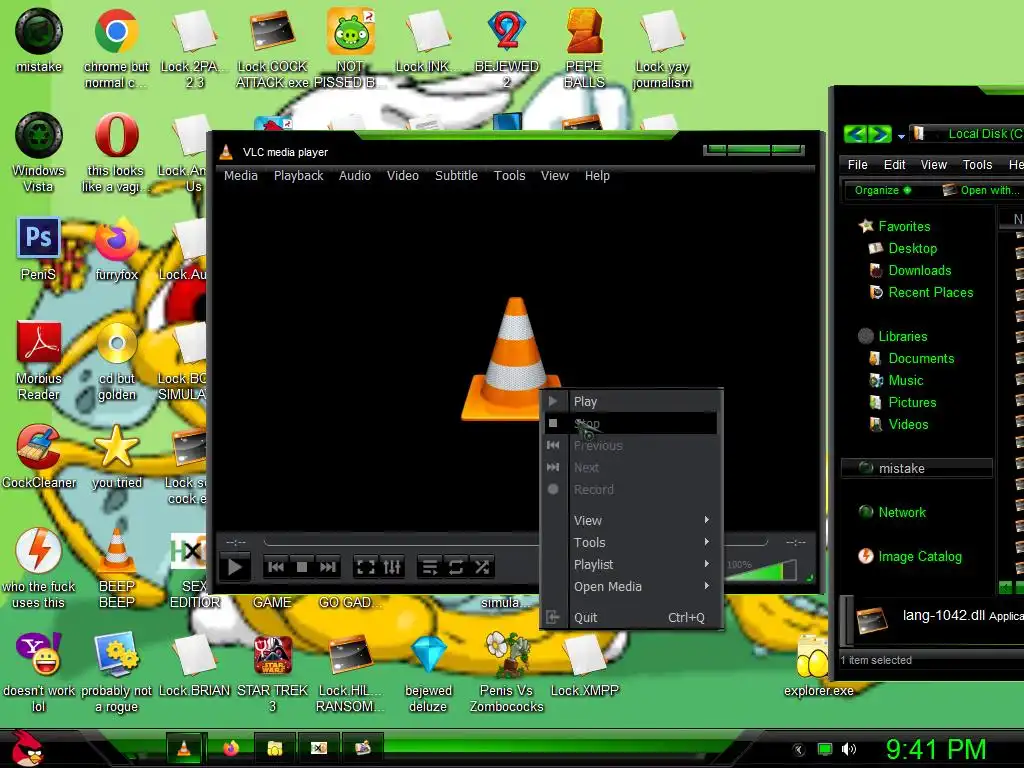Expand the Open Media submenu in context menu

pyautogui.click(x=631, y=586)
